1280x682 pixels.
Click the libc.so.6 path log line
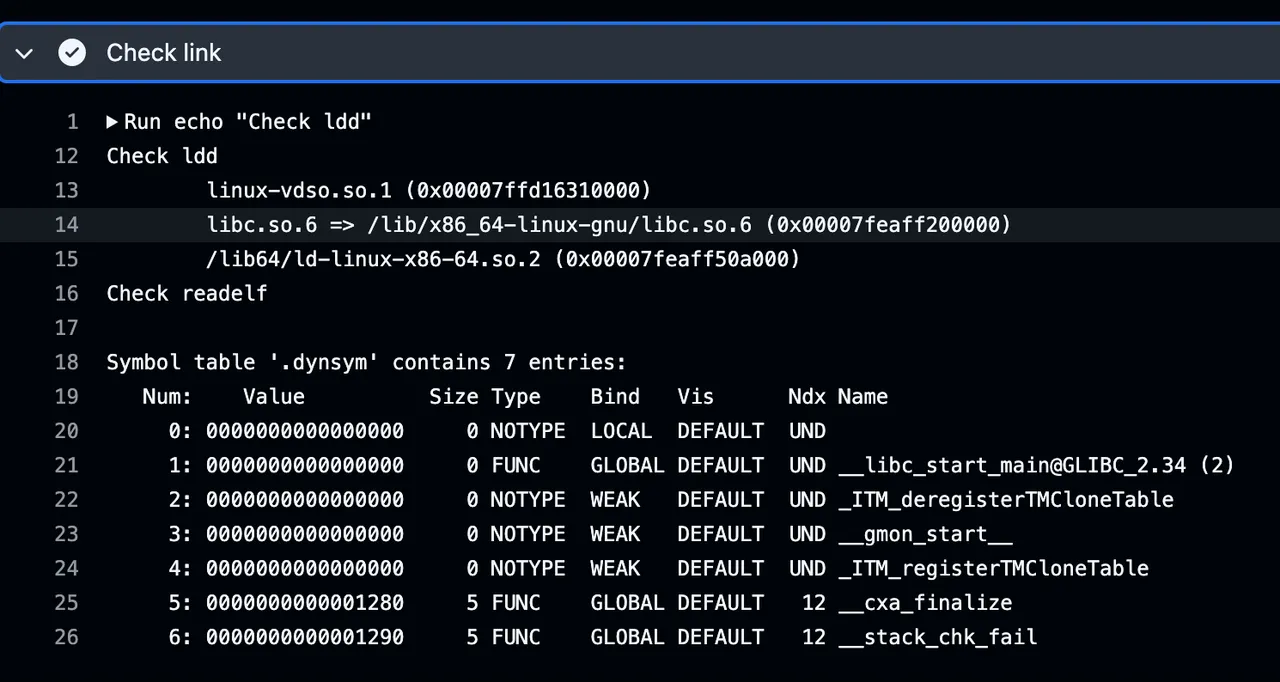pos(608,225)
